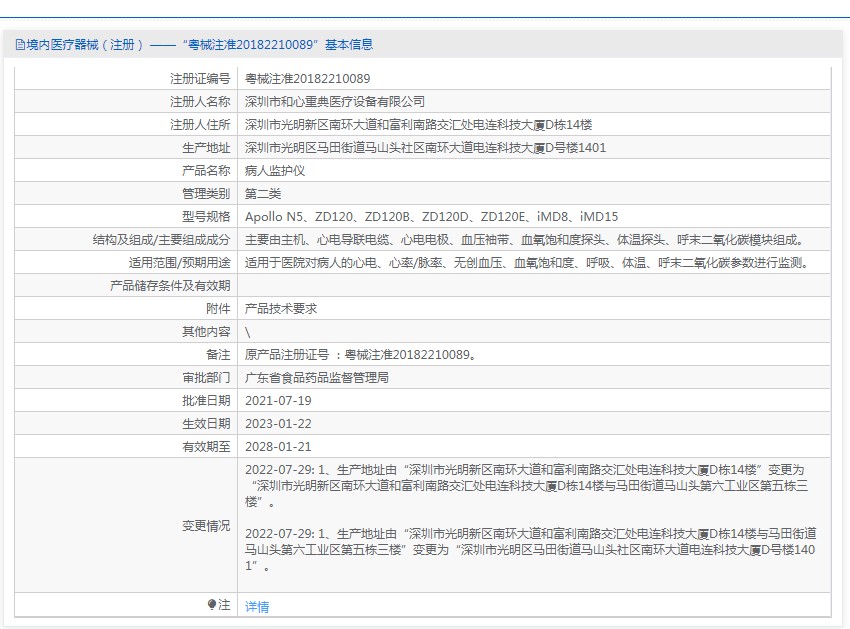Select the 结构及组成/主要组成成分 label
The image size is (850, 629).
[x=162, y=240]
